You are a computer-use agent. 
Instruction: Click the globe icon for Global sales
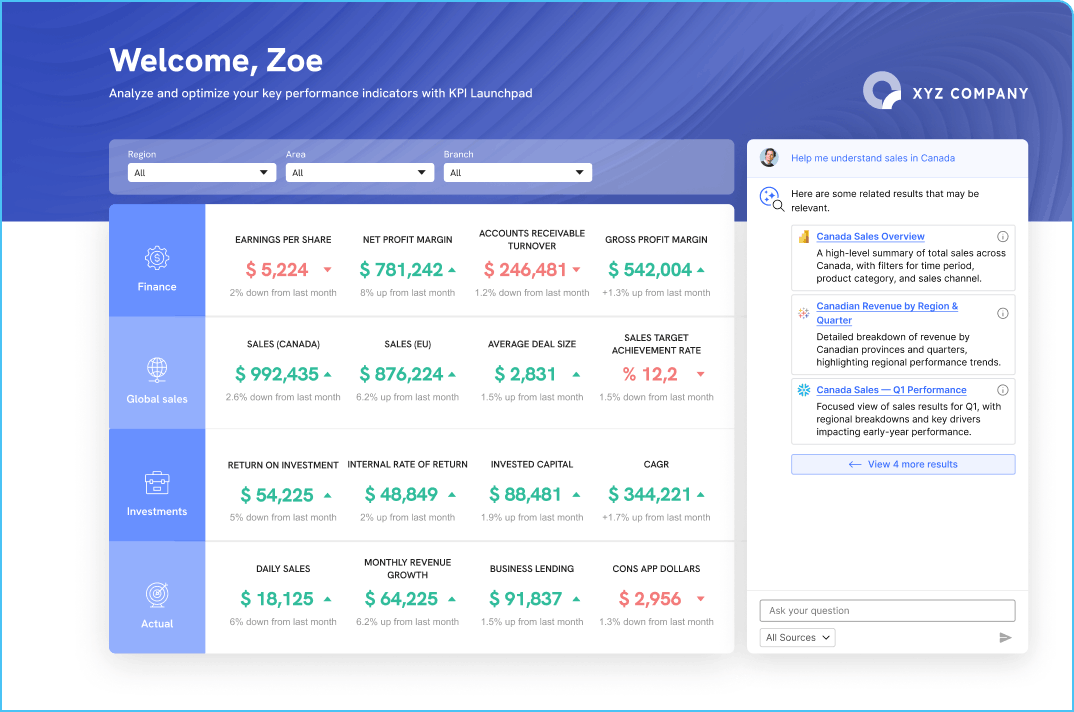156,368
